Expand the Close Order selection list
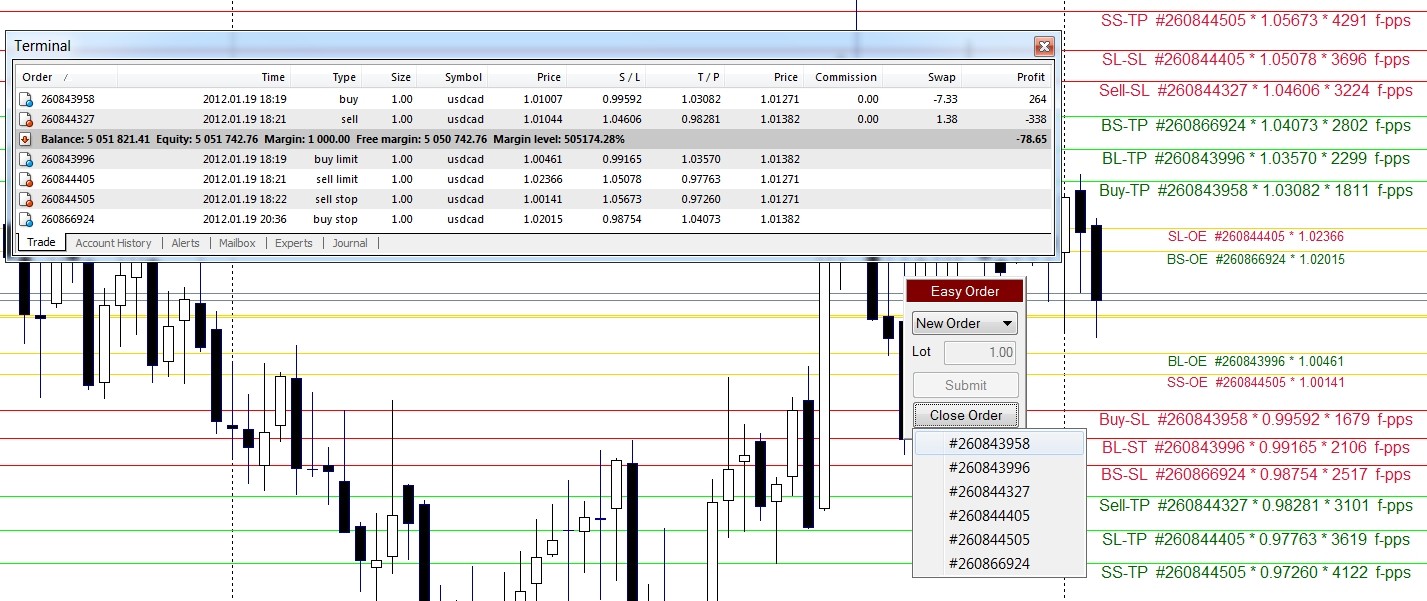The height and width of the screenshot is (601, 1427). coord(964,415)
